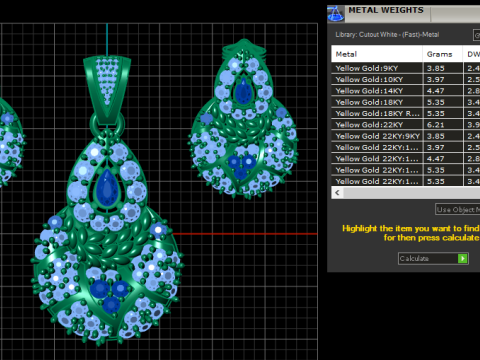Select the Grams column header
Viewport: 480px width, 360px height.
[x=443, y=54]
